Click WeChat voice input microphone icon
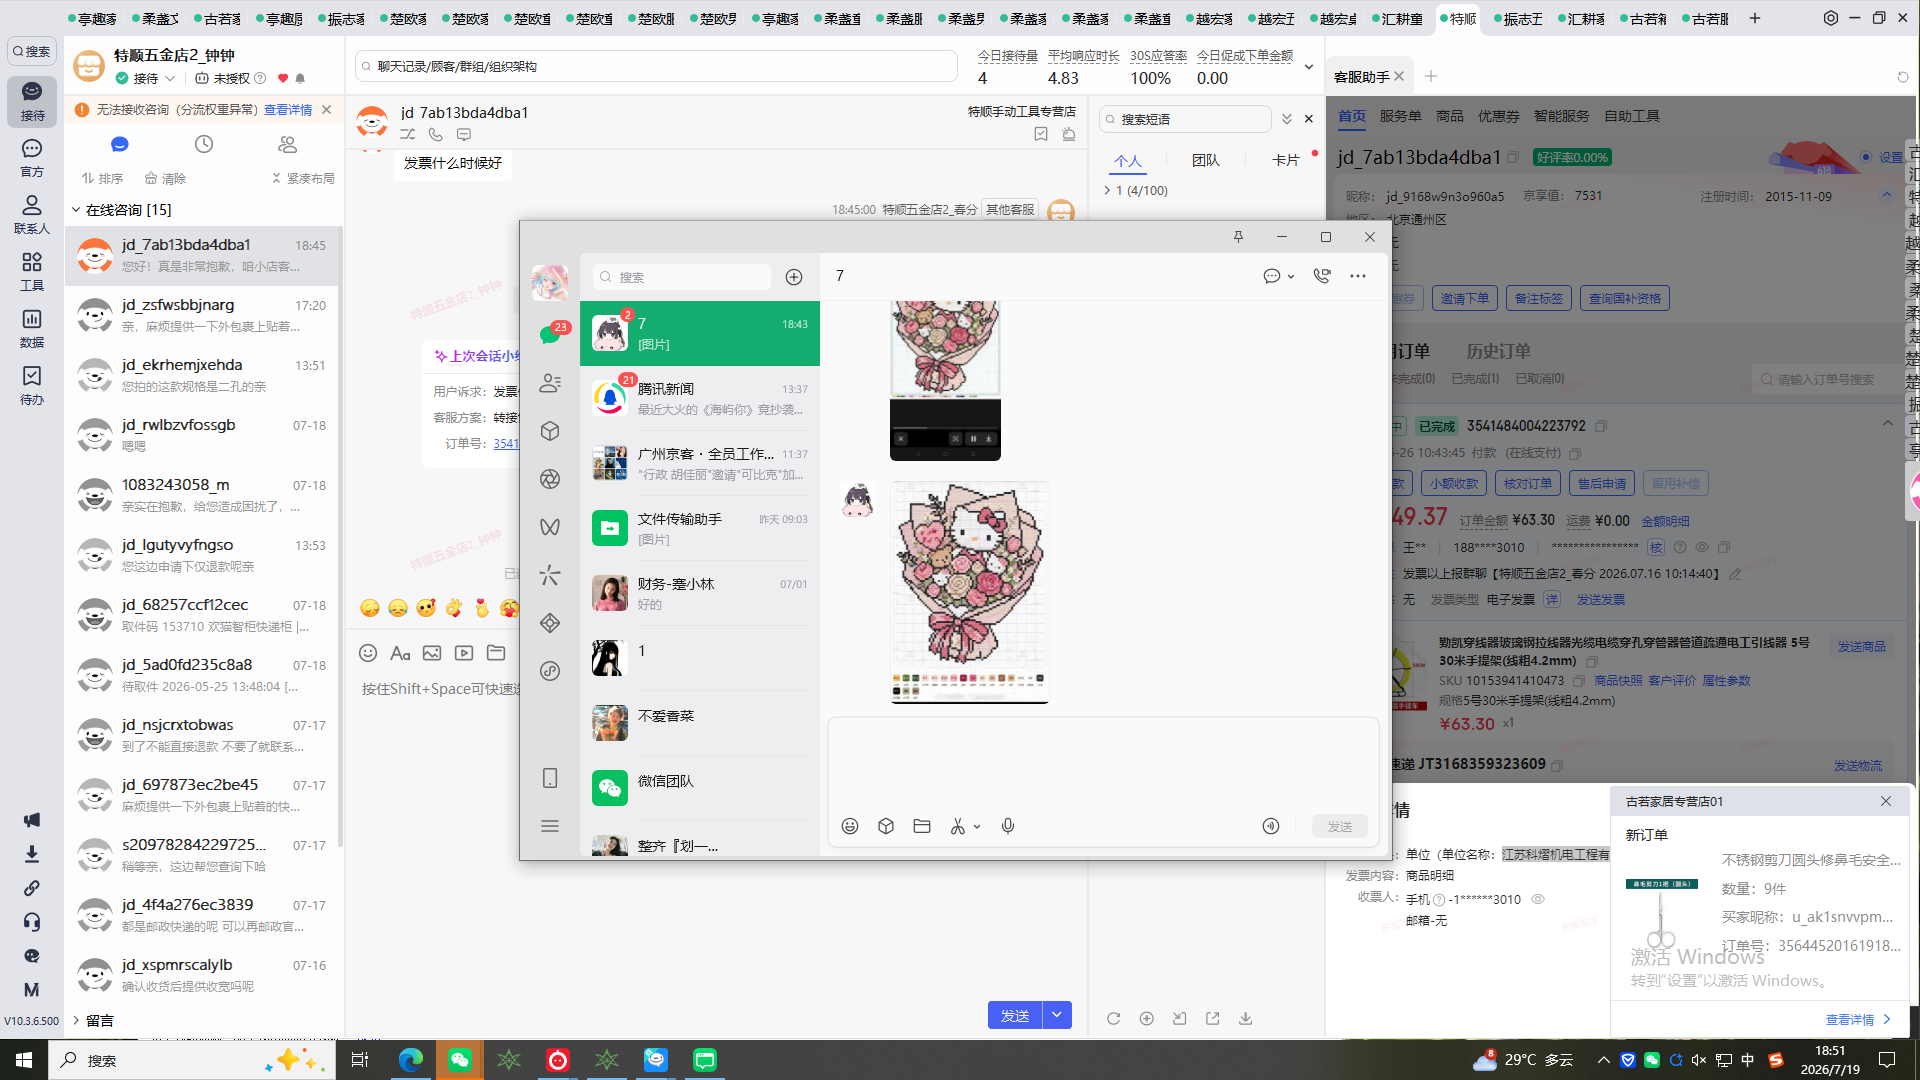1920x1080 pixels. [1008, 826]
